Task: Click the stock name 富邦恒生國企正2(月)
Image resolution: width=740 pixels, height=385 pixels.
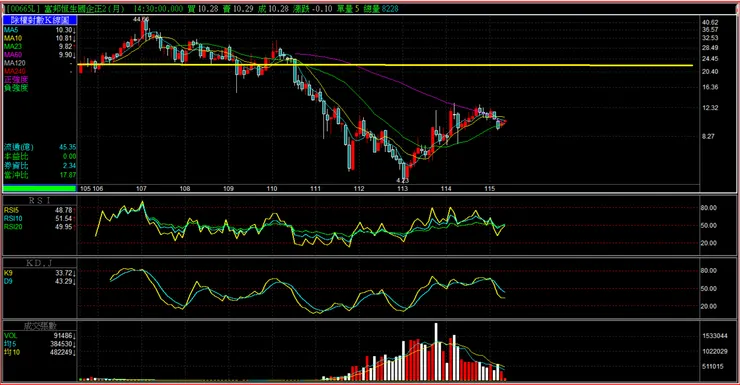Action: (84, 8)
